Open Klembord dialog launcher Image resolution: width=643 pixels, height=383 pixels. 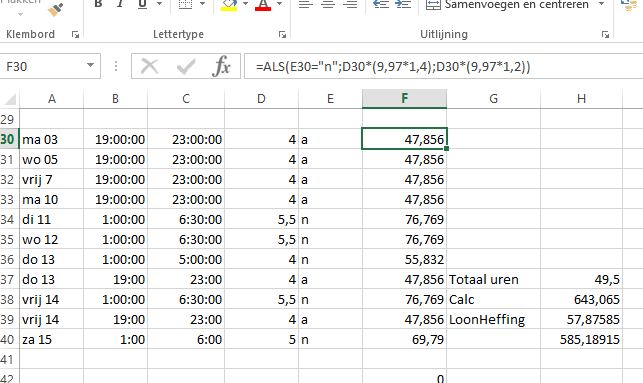coord(75,34)
